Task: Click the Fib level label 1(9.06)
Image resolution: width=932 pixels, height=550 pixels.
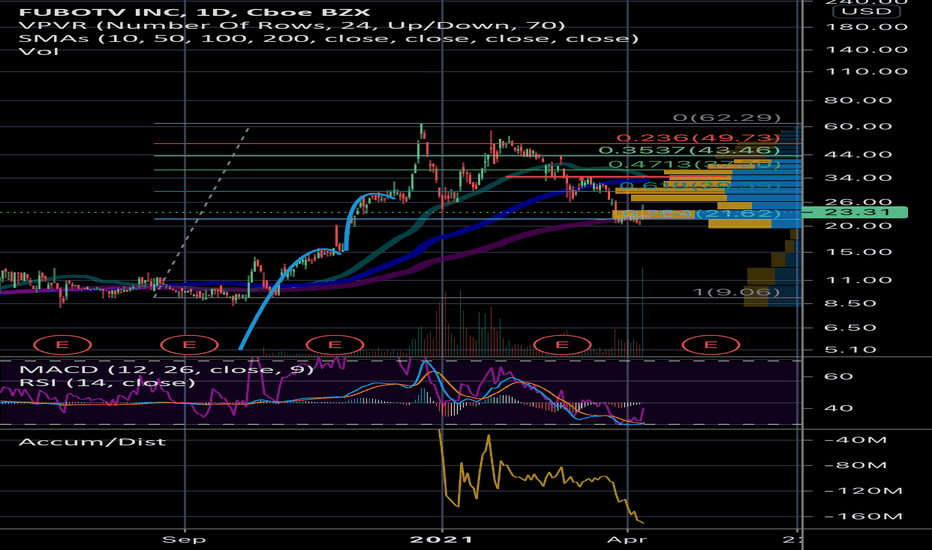Action: [736, 292]
